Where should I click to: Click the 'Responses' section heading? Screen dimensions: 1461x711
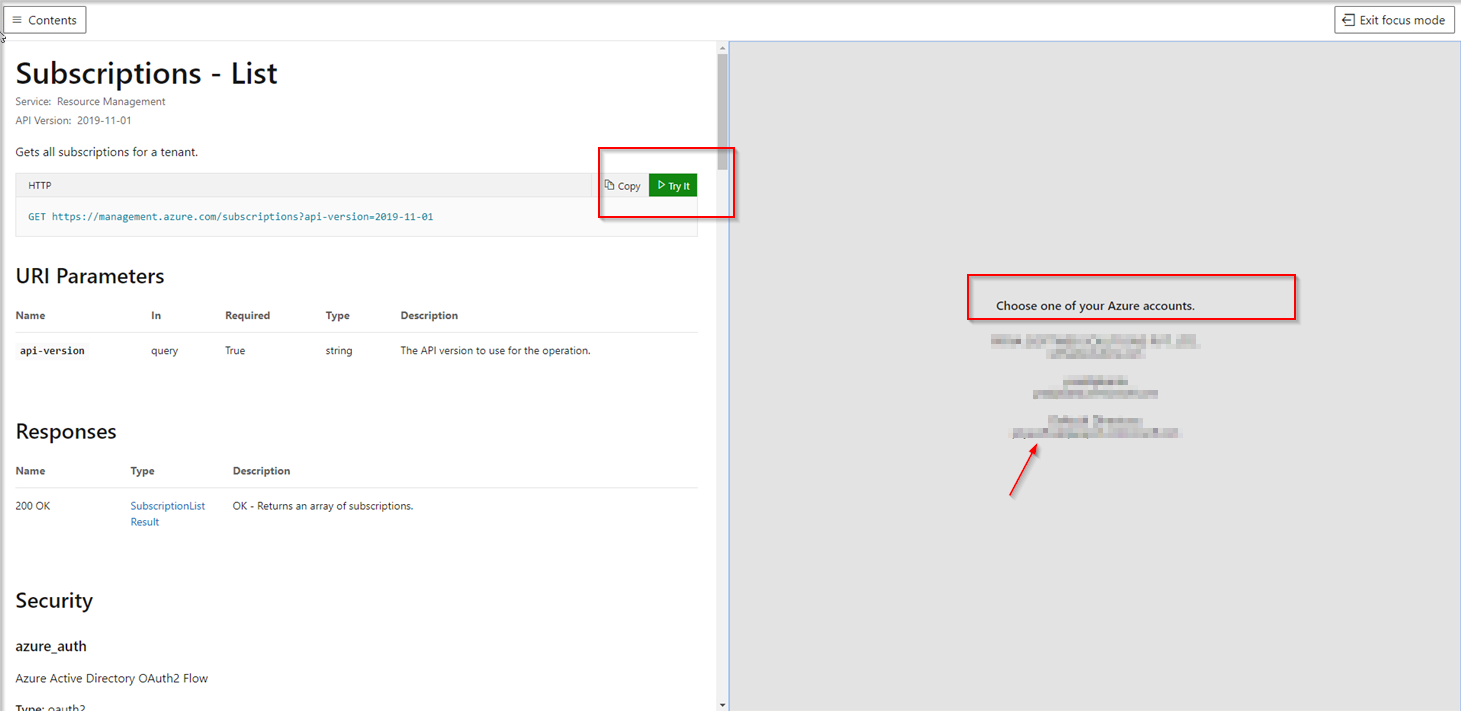(66, 432)
